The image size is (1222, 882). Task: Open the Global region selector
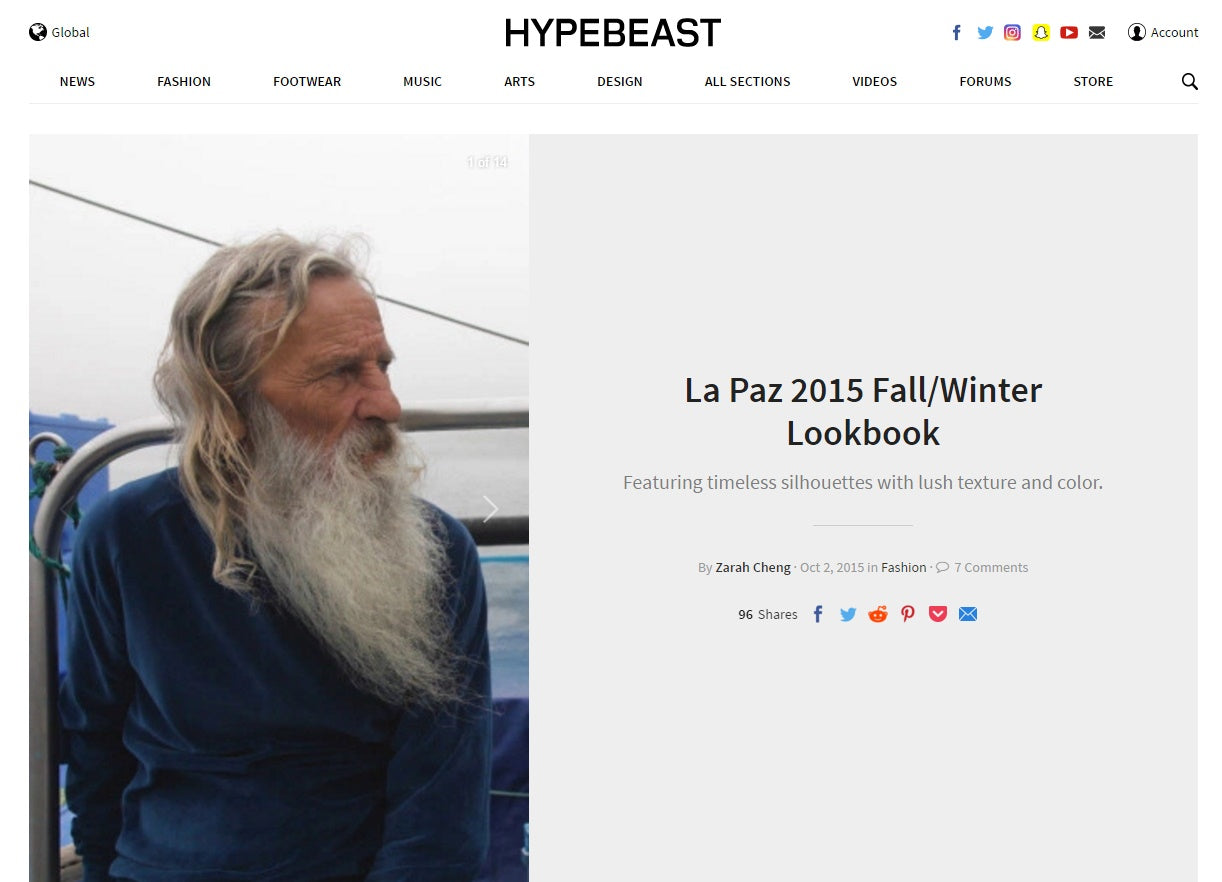[59, 32]
